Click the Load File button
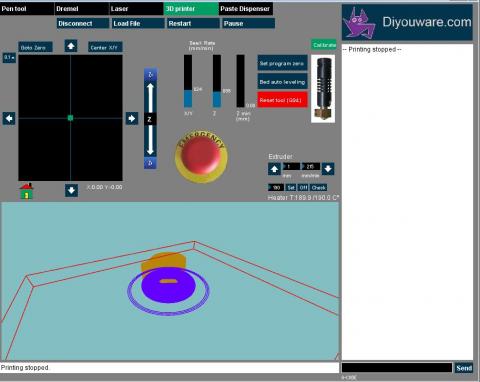This screenshot has width=480, height=382. point(138,24)
